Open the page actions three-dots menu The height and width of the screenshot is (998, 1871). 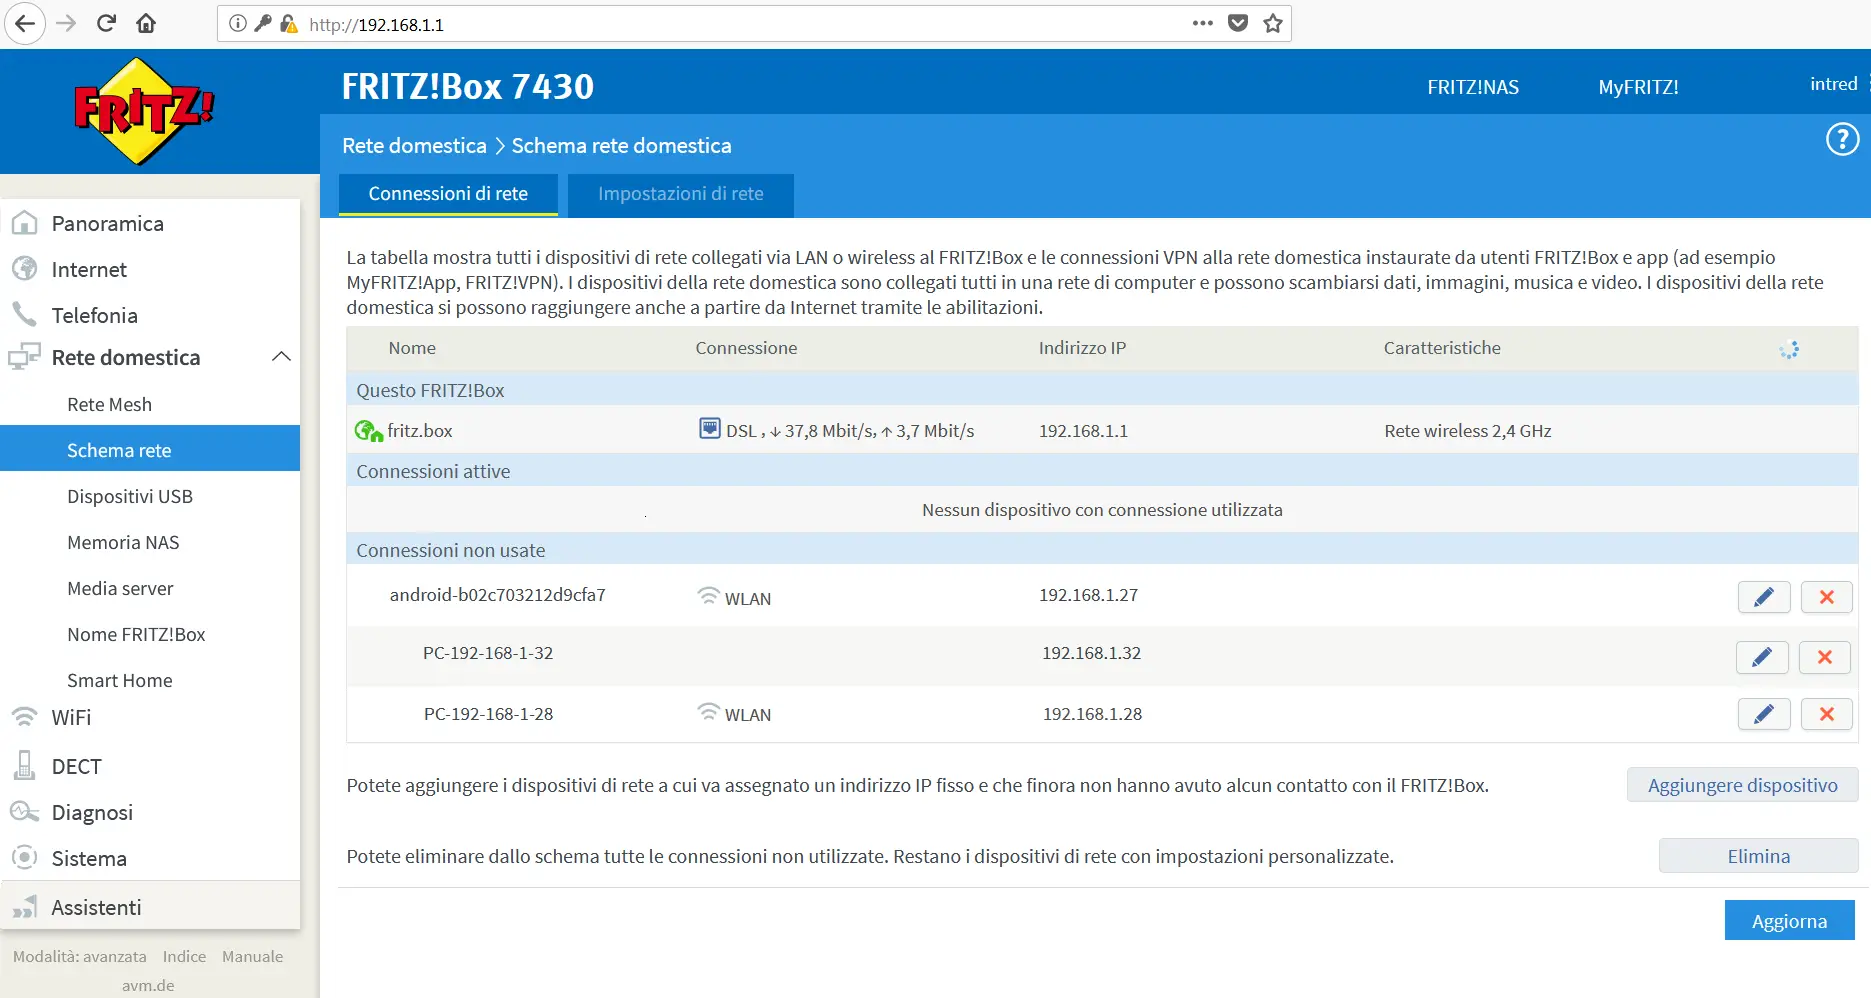tap(1203, 23)
